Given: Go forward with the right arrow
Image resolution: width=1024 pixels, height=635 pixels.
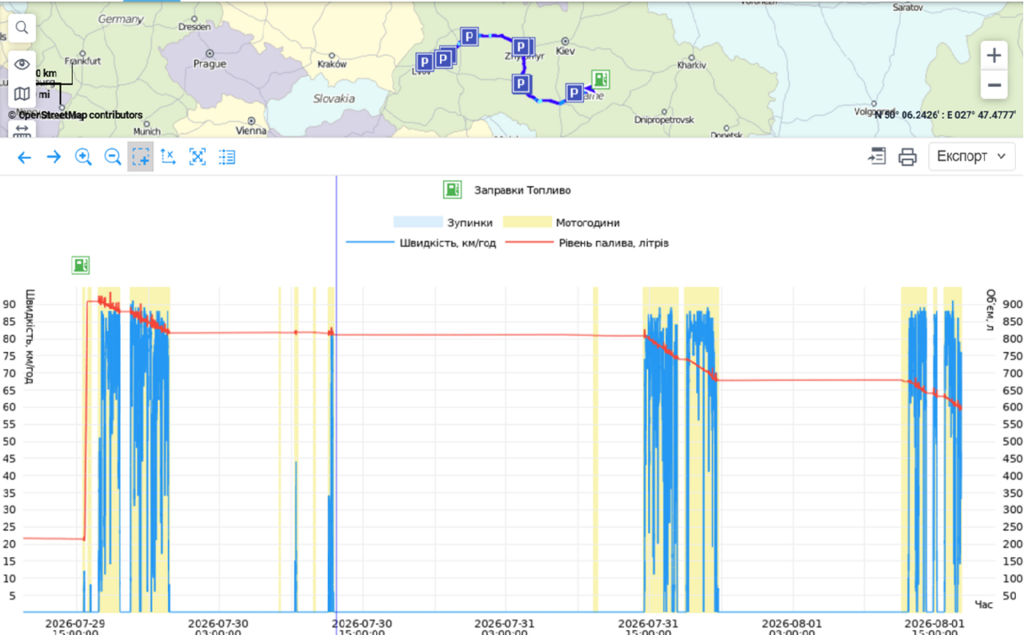Looking at the screenshot, I should (54, 157).
